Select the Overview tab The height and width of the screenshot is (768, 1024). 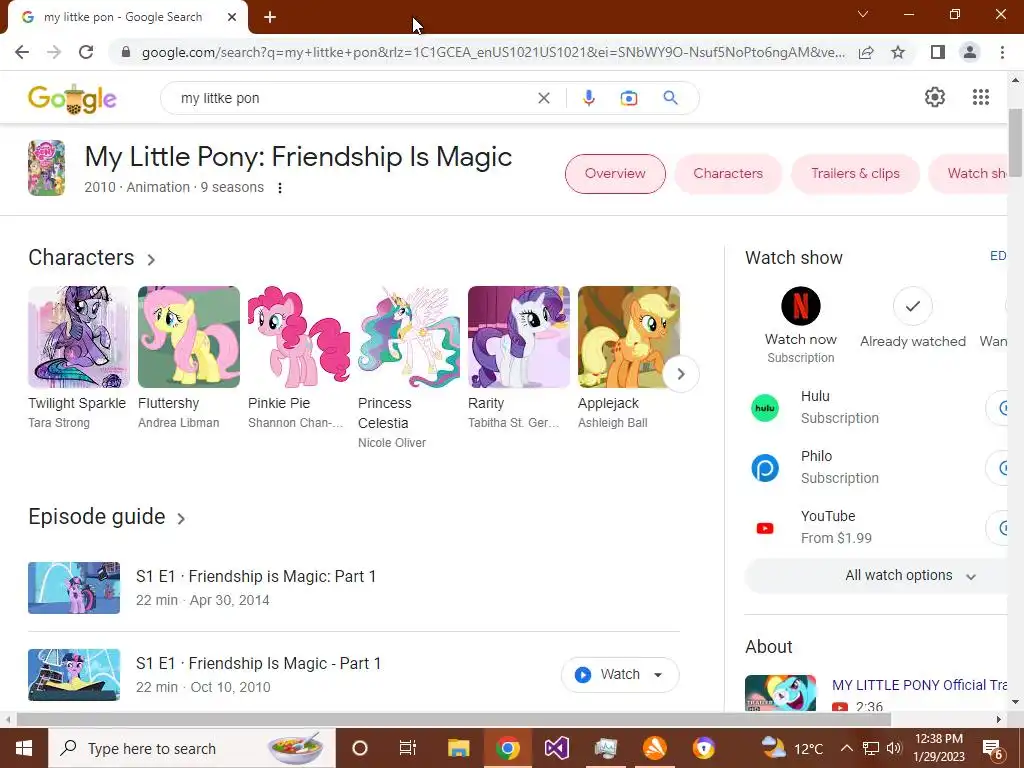point(615,174)
